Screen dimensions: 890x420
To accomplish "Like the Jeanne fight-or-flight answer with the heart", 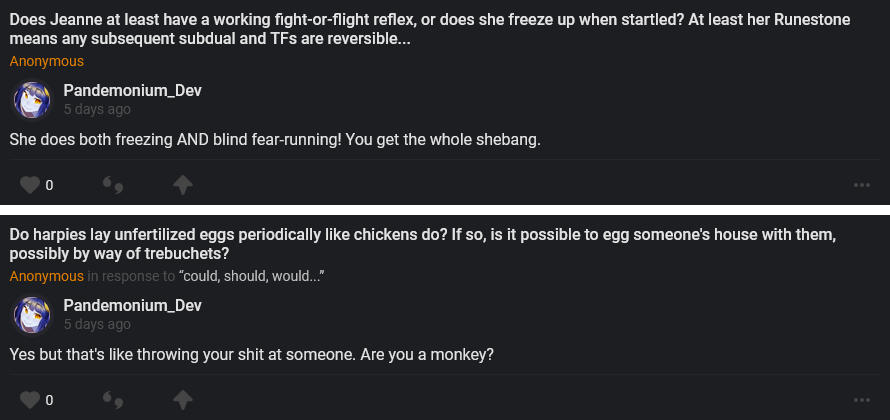I will click(x=30, y=185).
